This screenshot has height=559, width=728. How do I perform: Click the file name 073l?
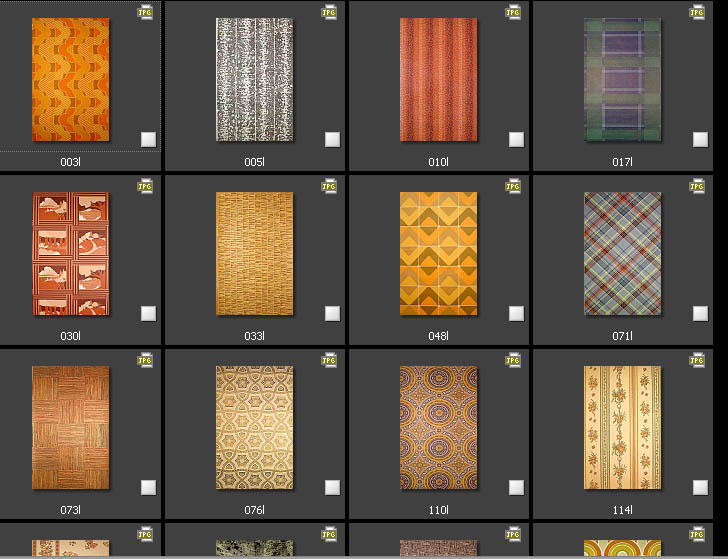(71, 510)
